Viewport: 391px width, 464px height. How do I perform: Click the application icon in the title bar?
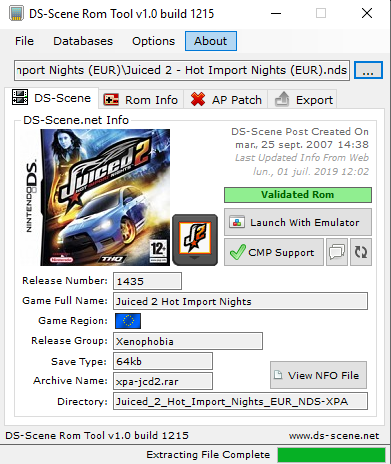point(16,14)
